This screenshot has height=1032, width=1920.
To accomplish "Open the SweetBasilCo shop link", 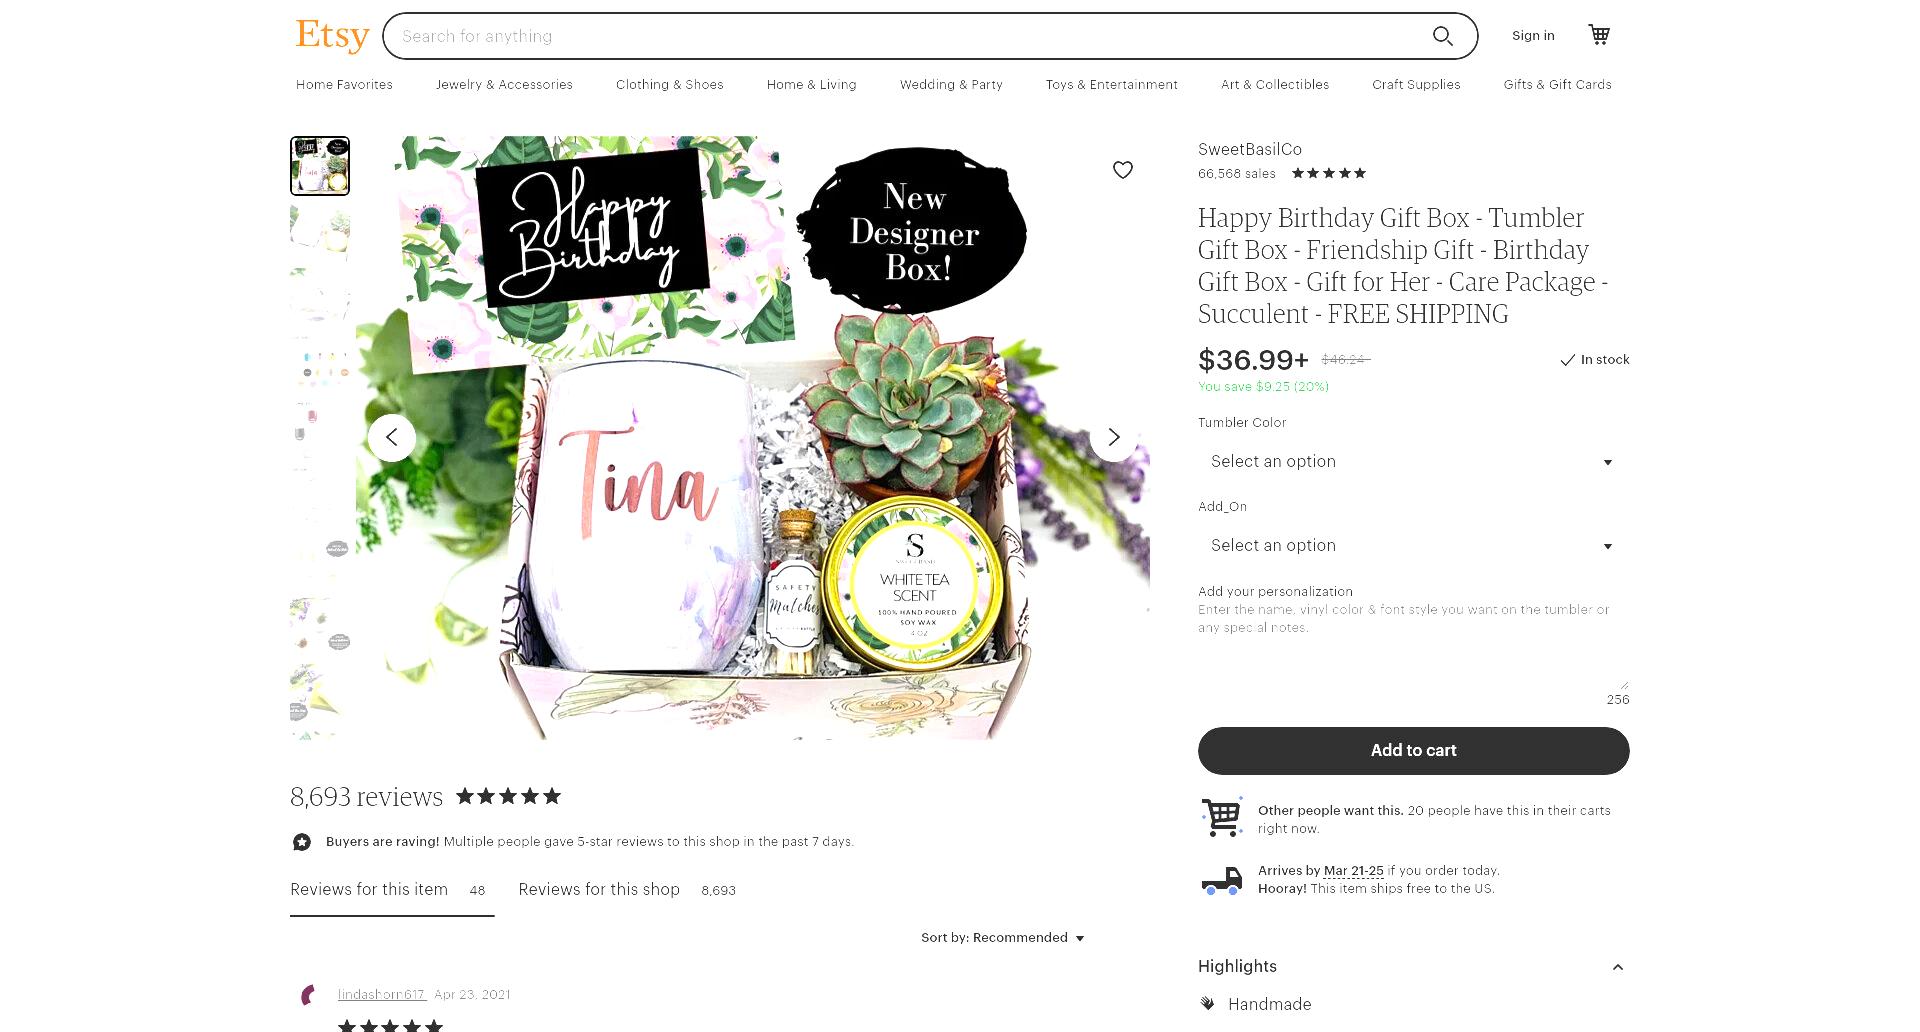I will tap(1249, 150).
